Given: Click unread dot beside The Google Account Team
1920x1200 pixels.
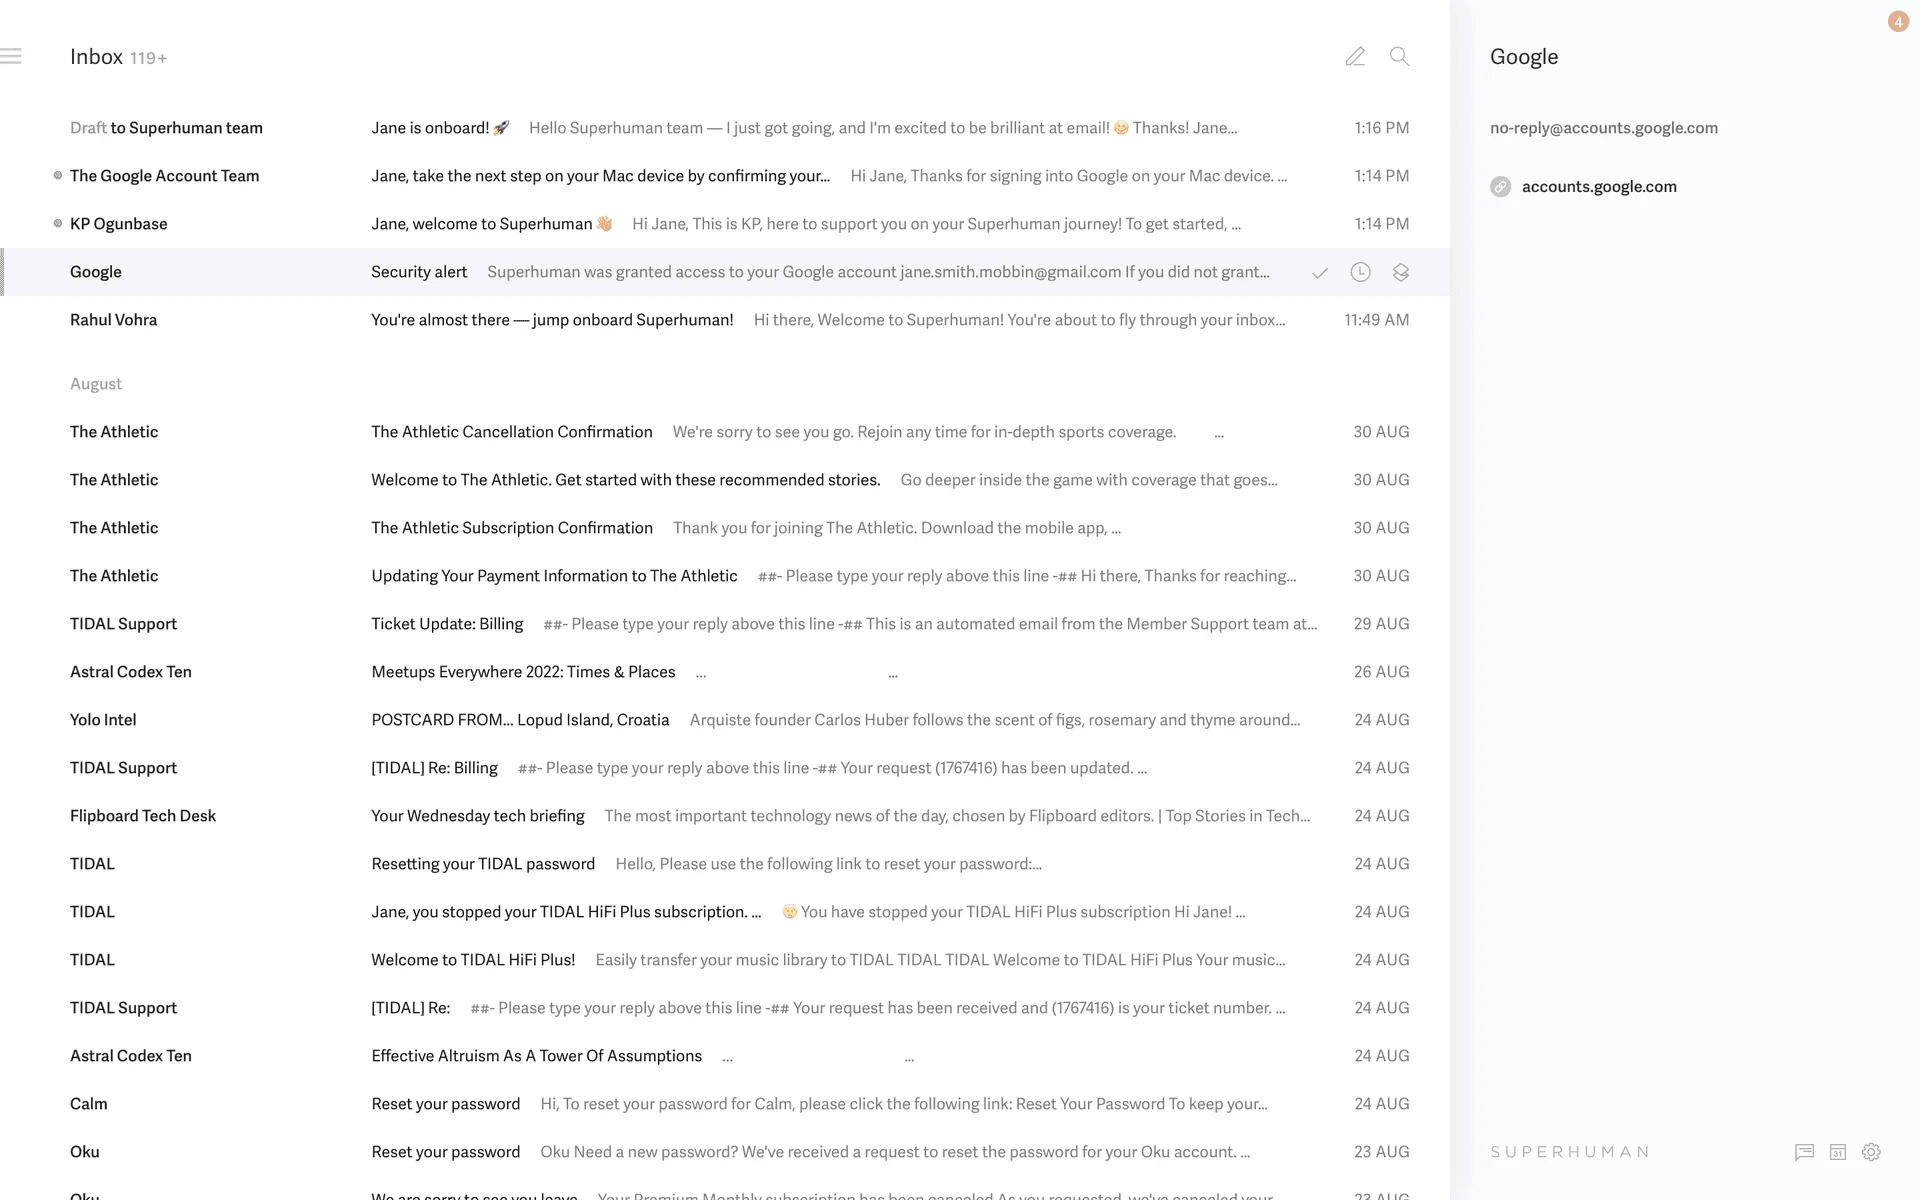Looking at the screenshot, I should (58, 176).
